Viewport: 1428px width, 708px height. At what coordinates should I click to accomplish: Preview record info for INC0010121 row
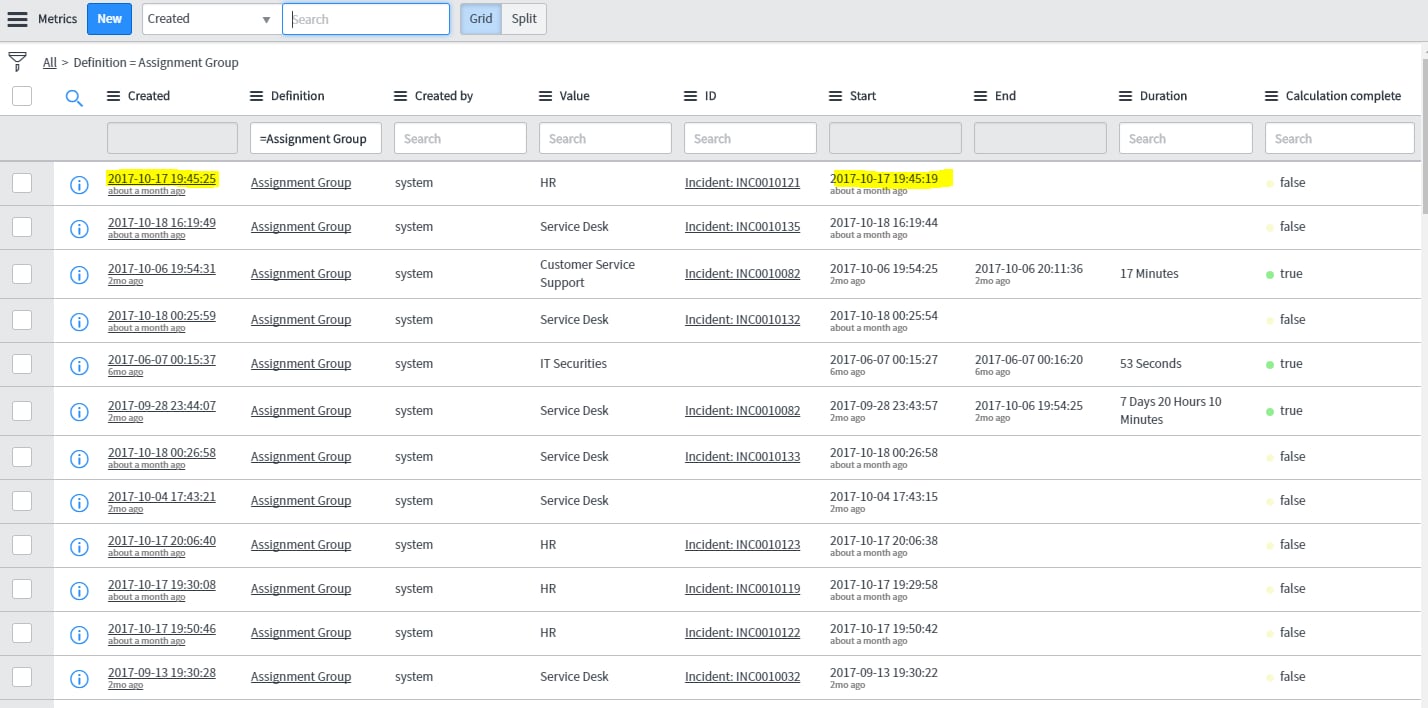tap(79, 184)
